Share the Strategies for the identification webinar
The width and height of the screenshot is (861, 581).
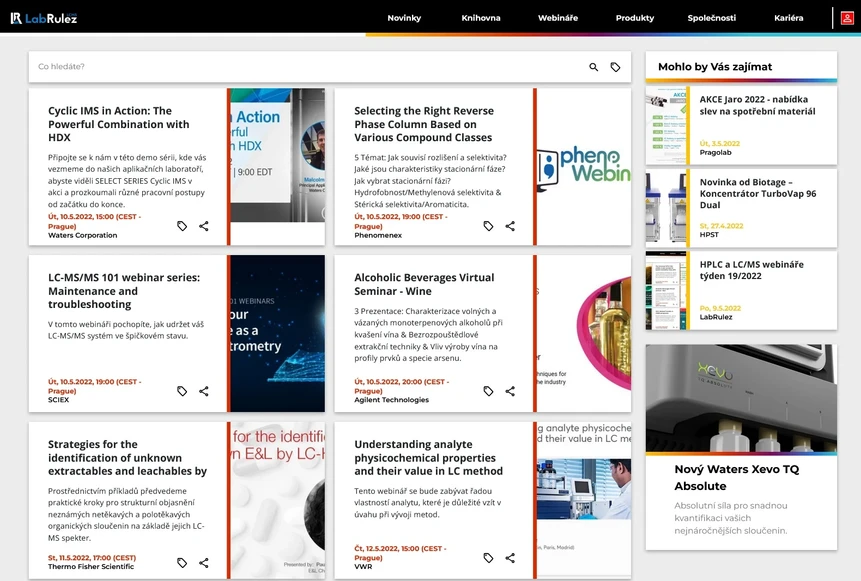204,563
